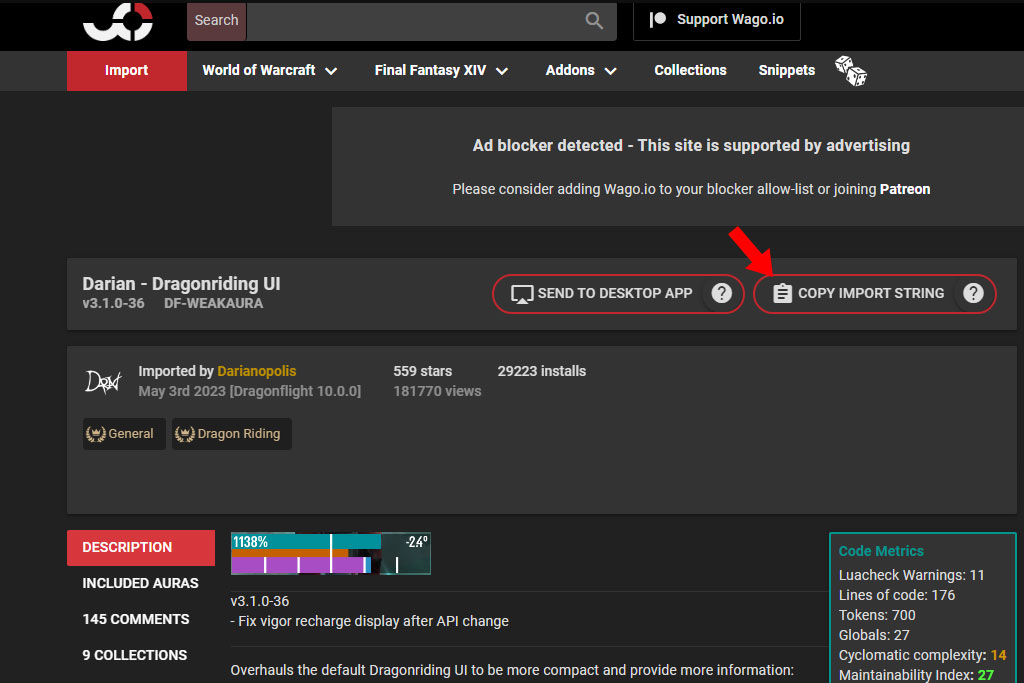Click the Dragonriding UI preview thumbnail
The width and height of the screenshot is (1024, 683).
[330, 554]
